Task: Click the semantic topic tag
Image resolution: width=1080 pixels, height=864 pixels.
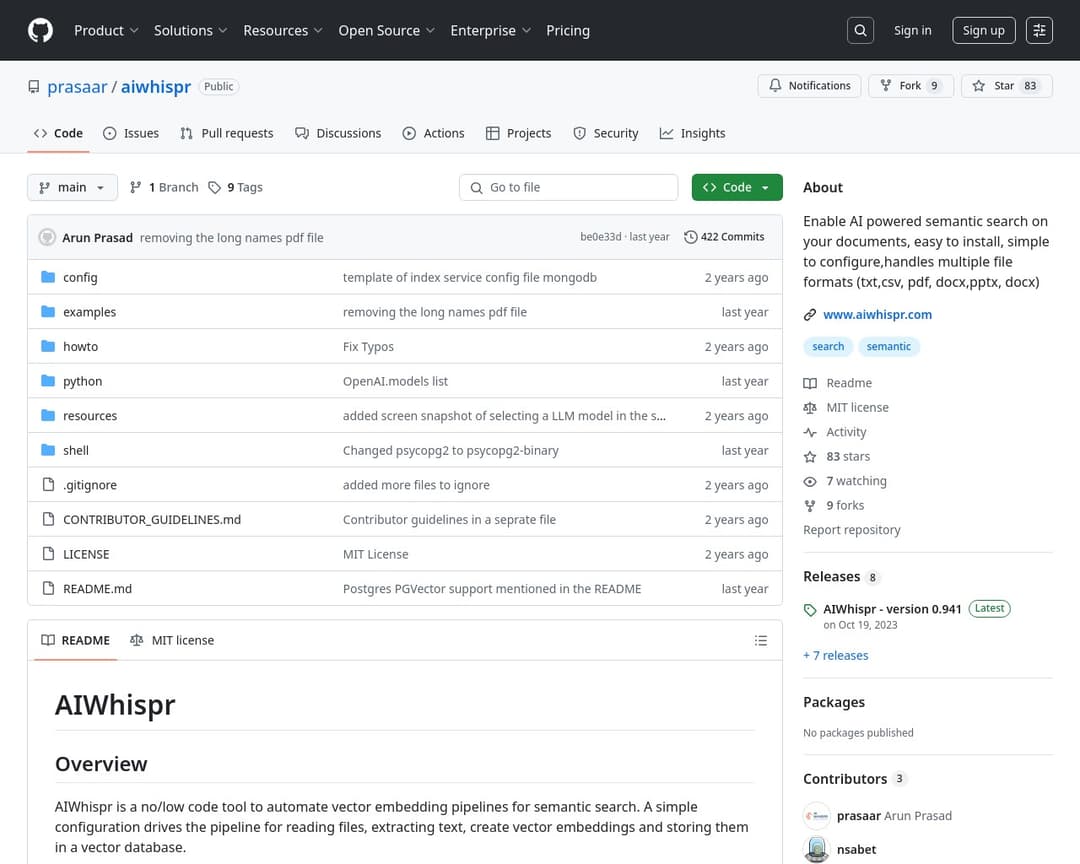Action: 888,347
